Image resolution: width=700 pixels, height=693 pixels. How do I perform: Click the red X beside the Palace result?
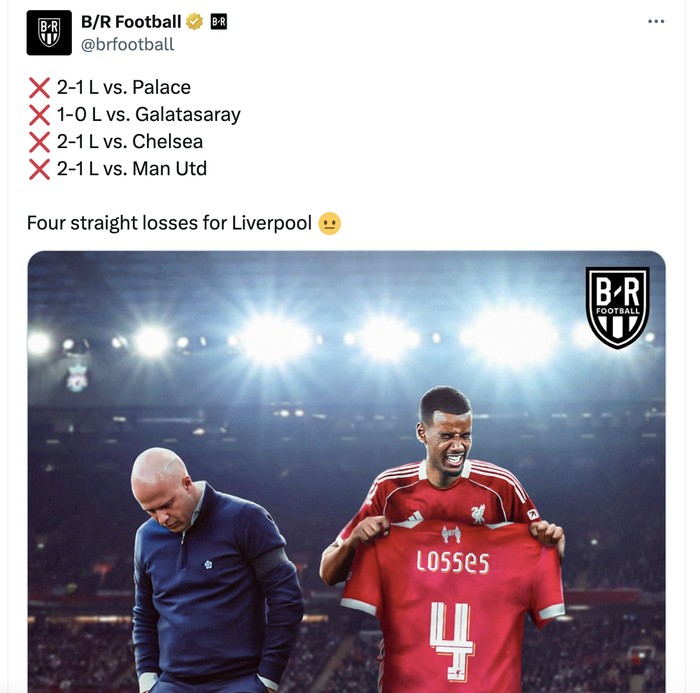39,88
